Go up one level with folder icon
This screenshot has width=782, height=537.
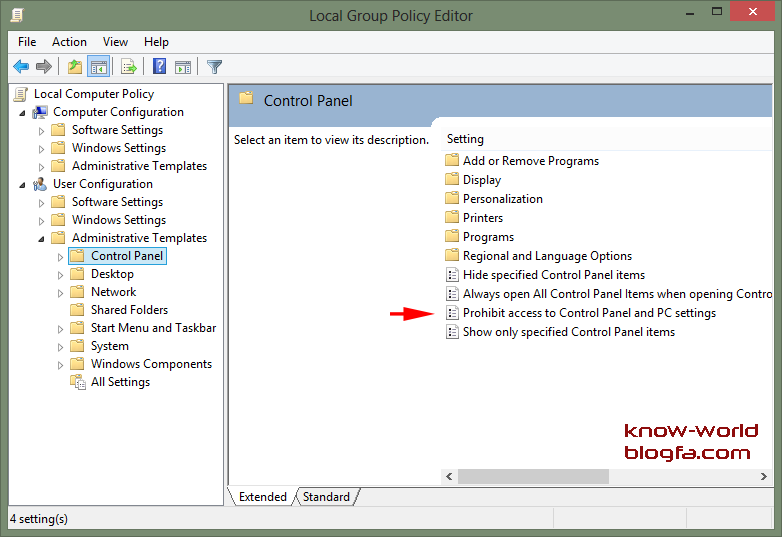click(x=75, y=67)
